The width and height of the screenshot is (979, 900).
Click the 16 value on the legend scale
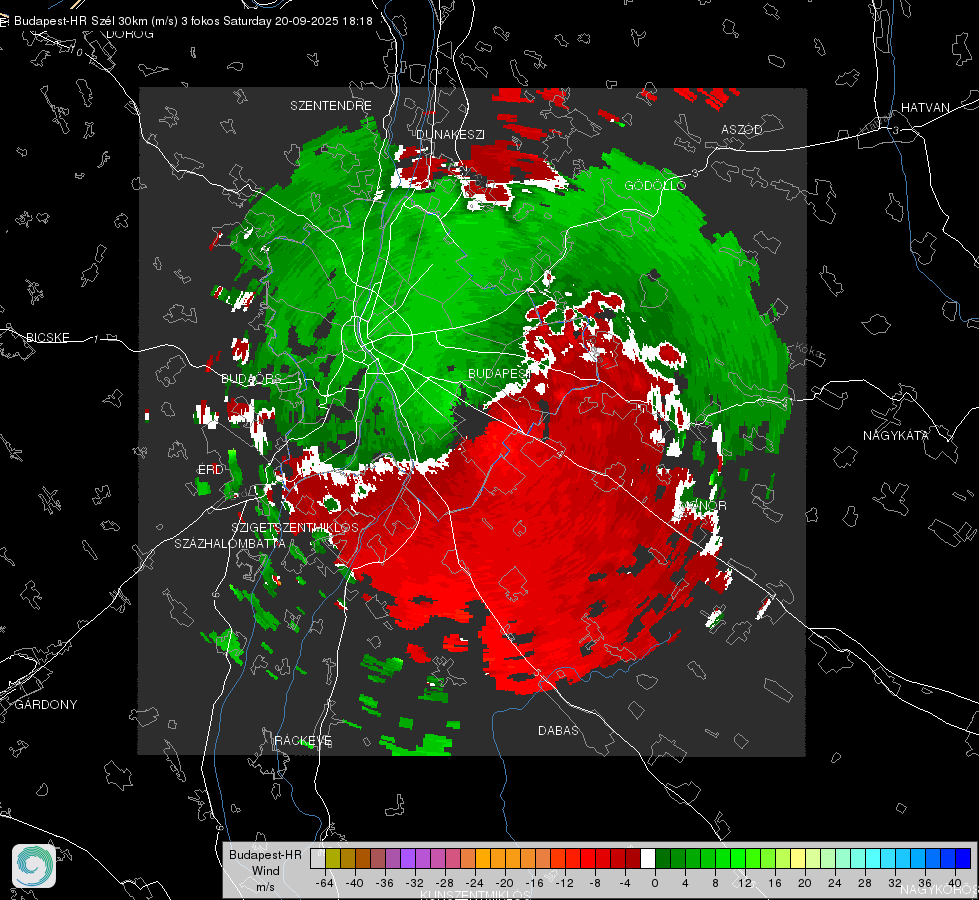775,883
